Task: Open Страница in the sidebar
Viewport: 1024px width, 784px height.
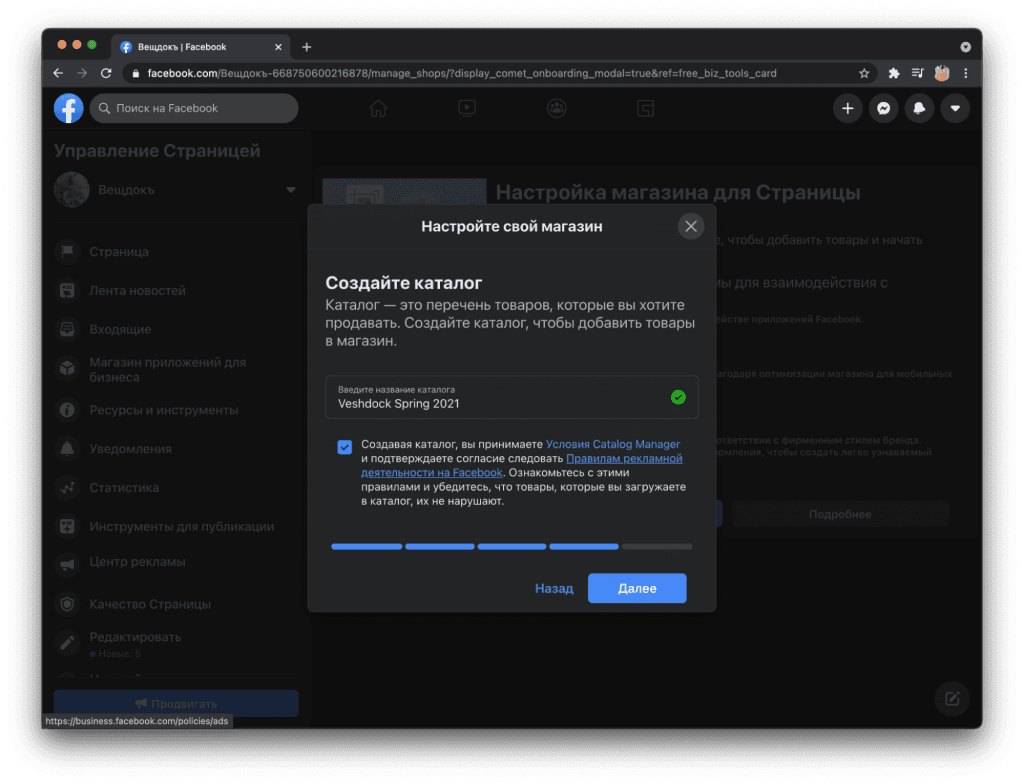Action: tap(119, 252)
